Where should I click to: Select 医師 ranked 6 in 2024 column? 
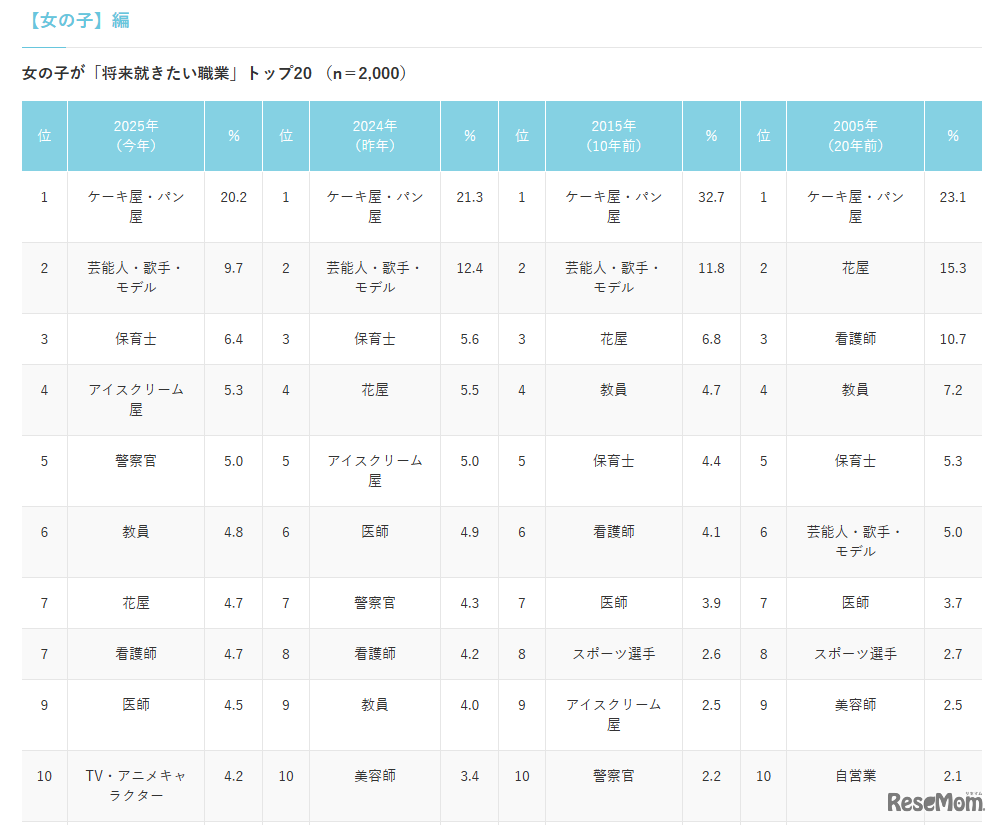pos(374,532)
